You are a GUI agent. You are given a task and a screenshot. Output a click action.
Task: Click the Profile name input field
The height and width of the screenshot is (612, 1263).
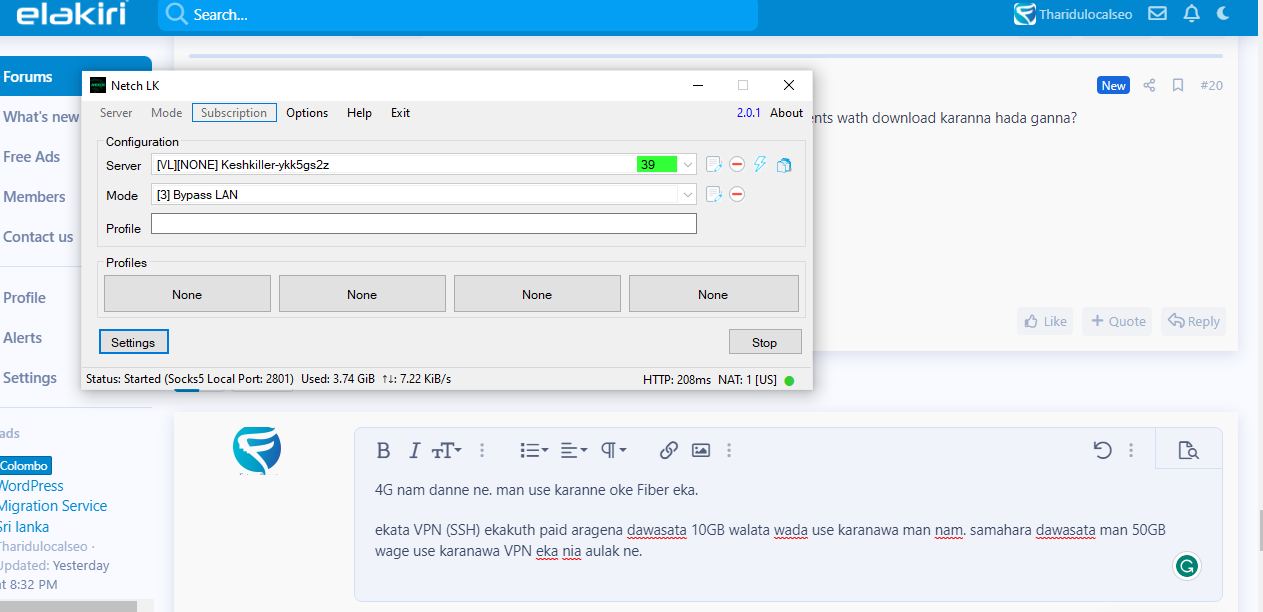coord(423,224)
